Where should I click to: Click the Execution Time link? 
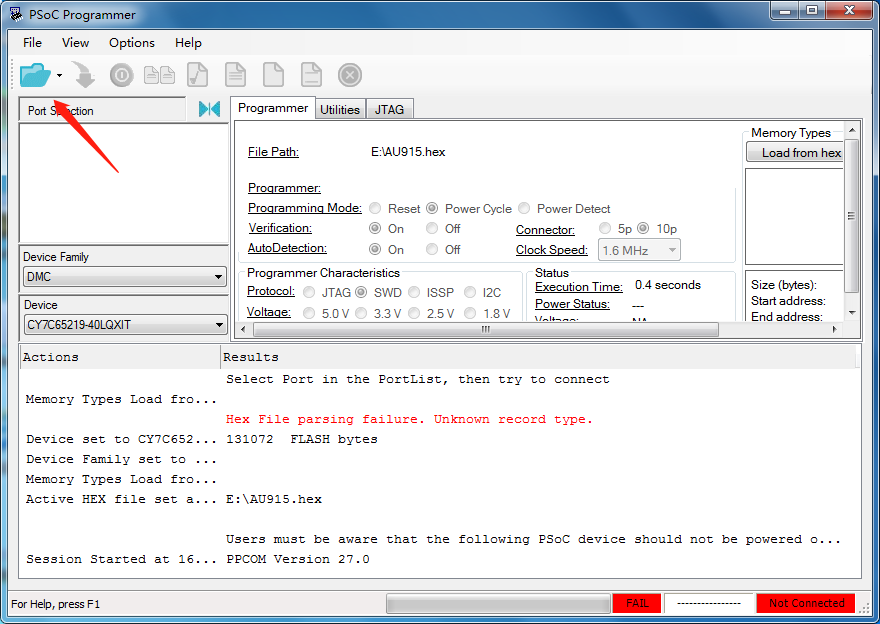579,287
